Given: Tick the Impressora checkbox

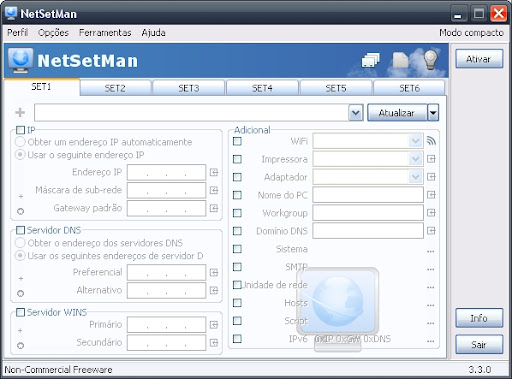Looking at the screenshot, I should coord(237,159).
